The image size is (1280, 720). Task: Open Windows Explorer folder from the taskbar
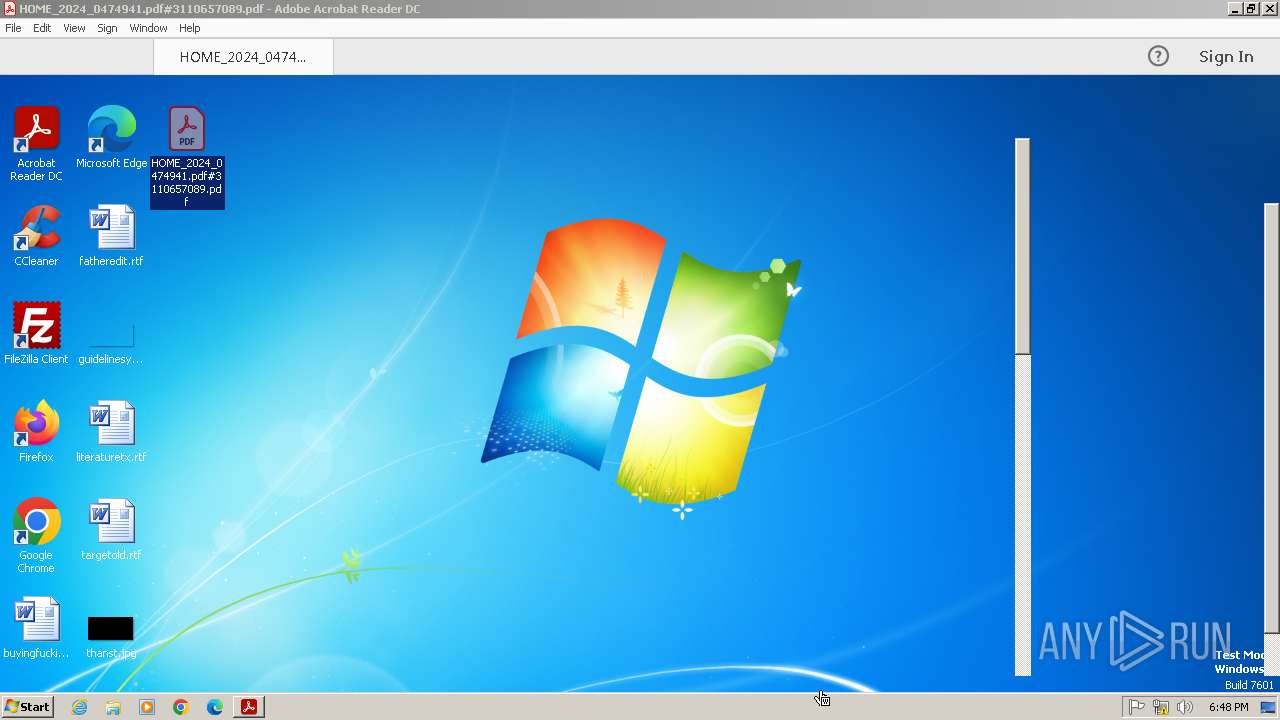pyautogui.click(x=113, y=707)
